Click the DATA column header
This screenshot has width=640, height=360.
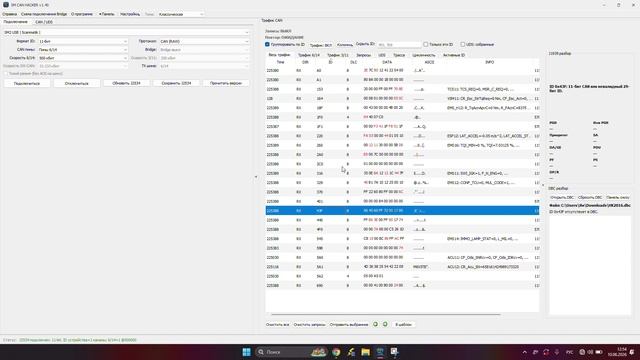pyautogui.click(x=387, y=62)
